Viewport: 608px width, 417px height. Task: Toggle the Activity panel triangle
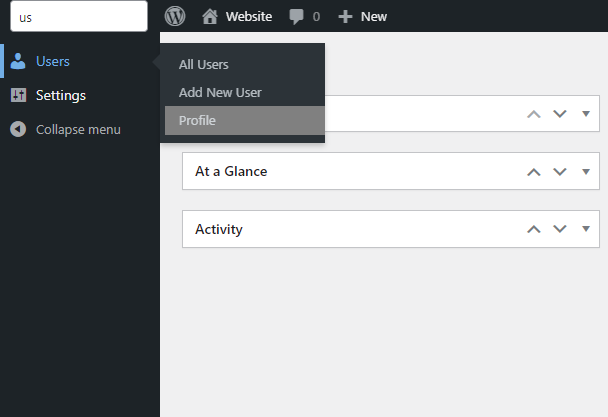(x=586, y=229)
